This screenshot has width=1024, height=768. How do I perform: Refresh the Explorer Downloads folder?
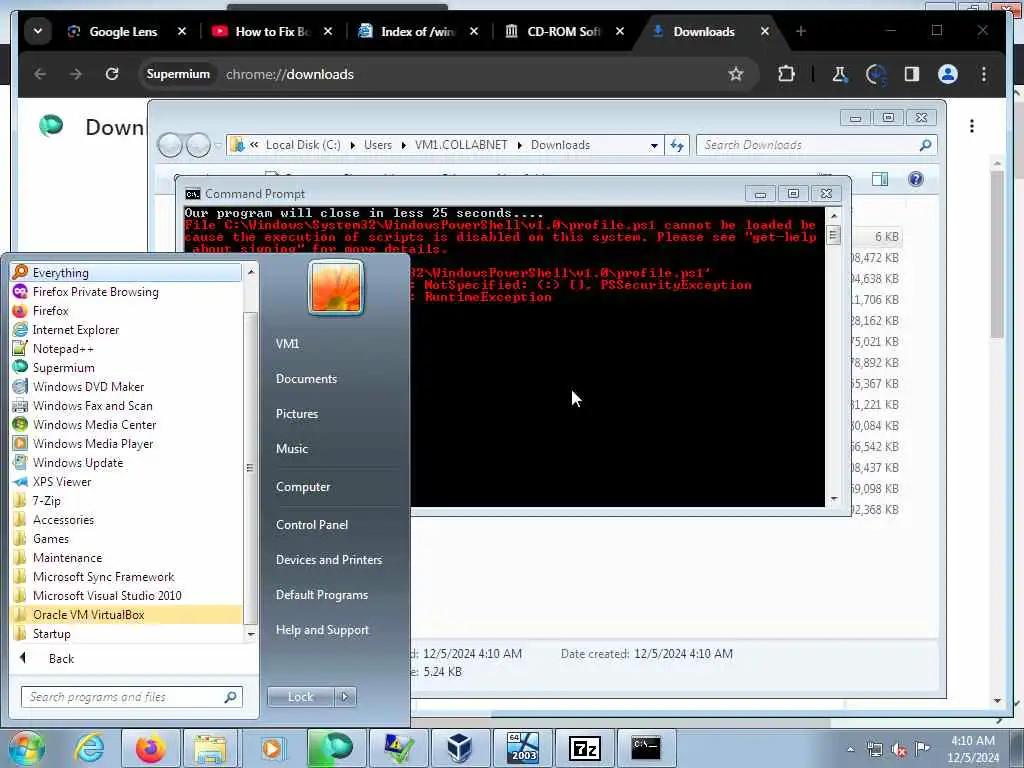(677, 146)
